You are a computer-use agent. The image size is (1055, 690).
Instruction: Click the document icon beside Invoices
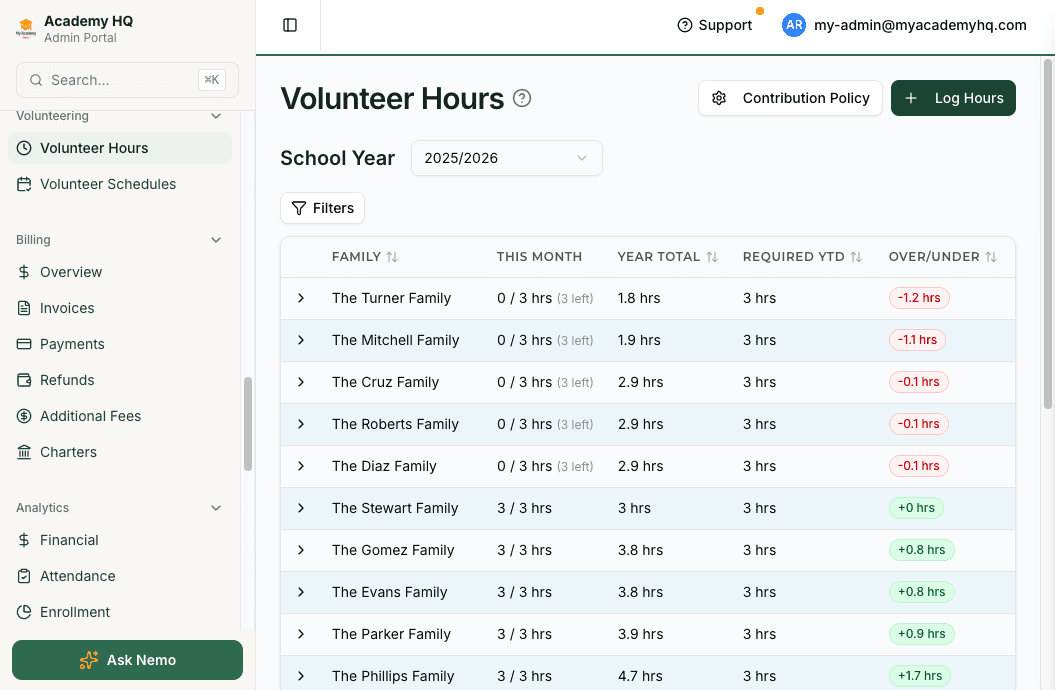pyautogui.click(x=24, y=308)
